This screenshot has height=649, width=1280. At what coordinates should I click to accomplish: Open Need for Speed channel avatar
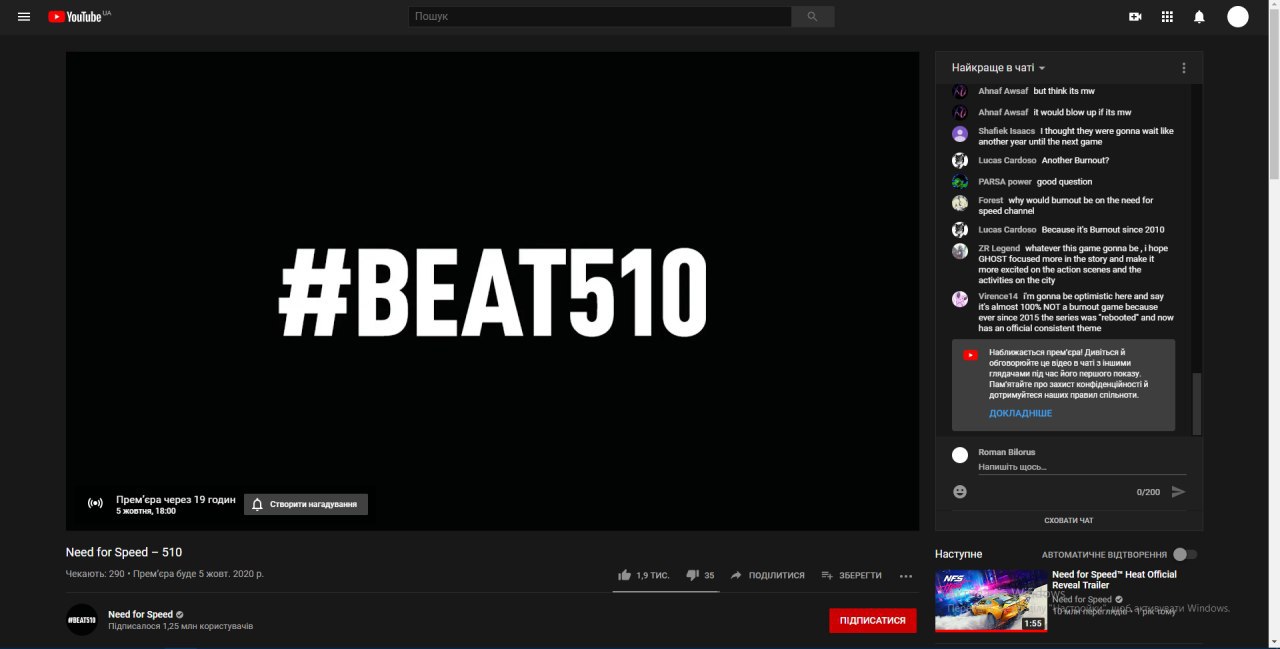[x=82, y=620]
